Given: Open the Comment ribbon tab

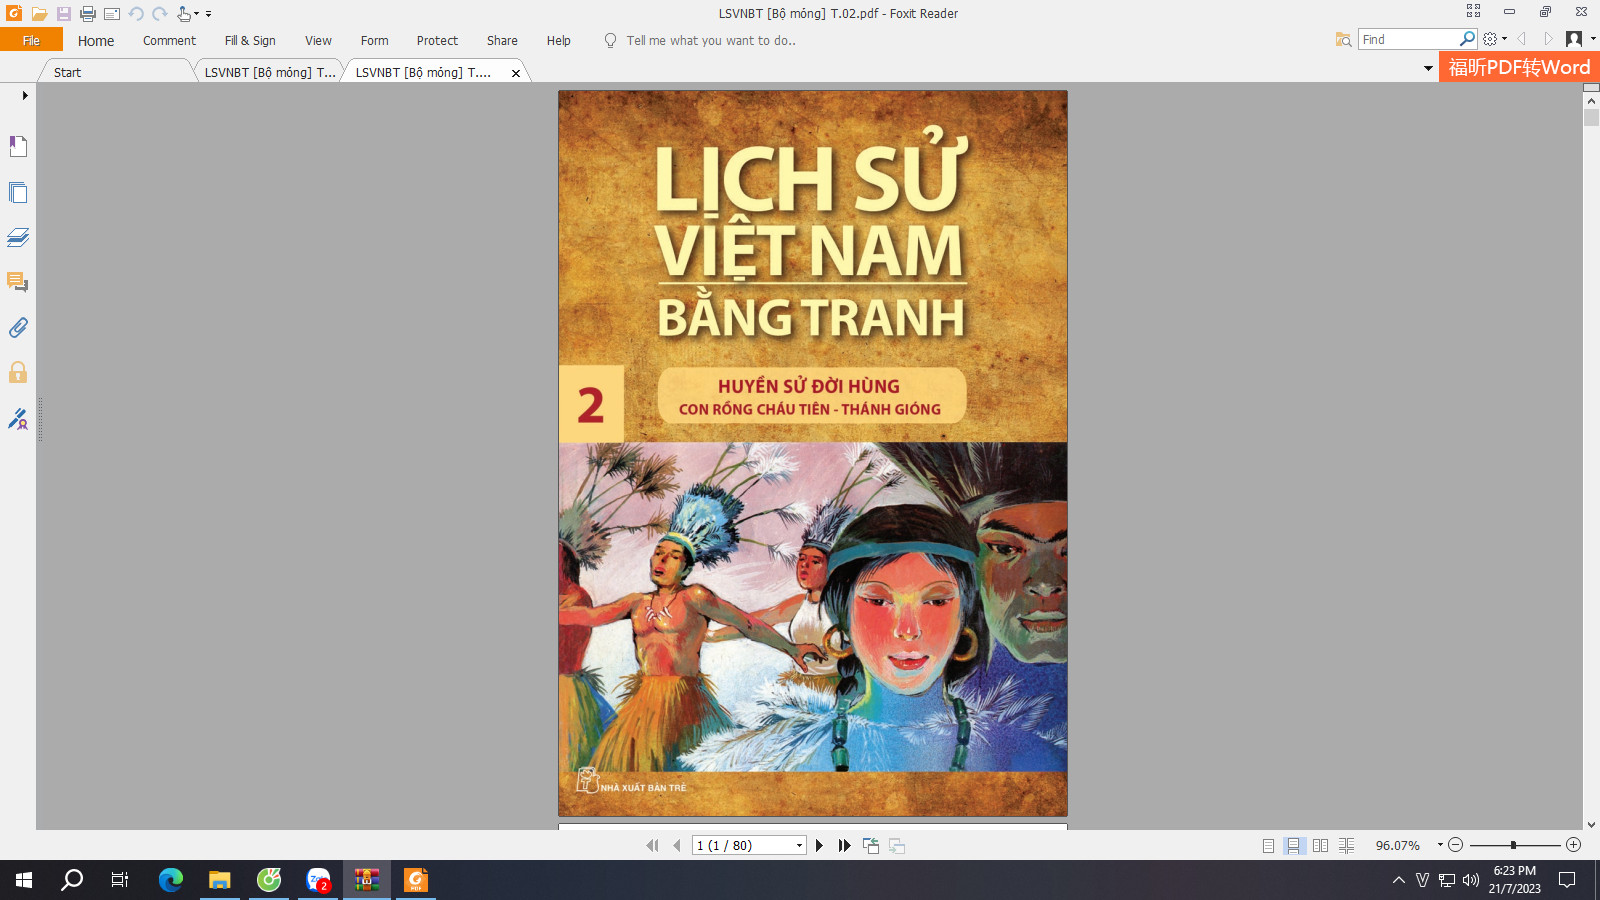Looking at the screenshot, I should (x=169, y=41).
